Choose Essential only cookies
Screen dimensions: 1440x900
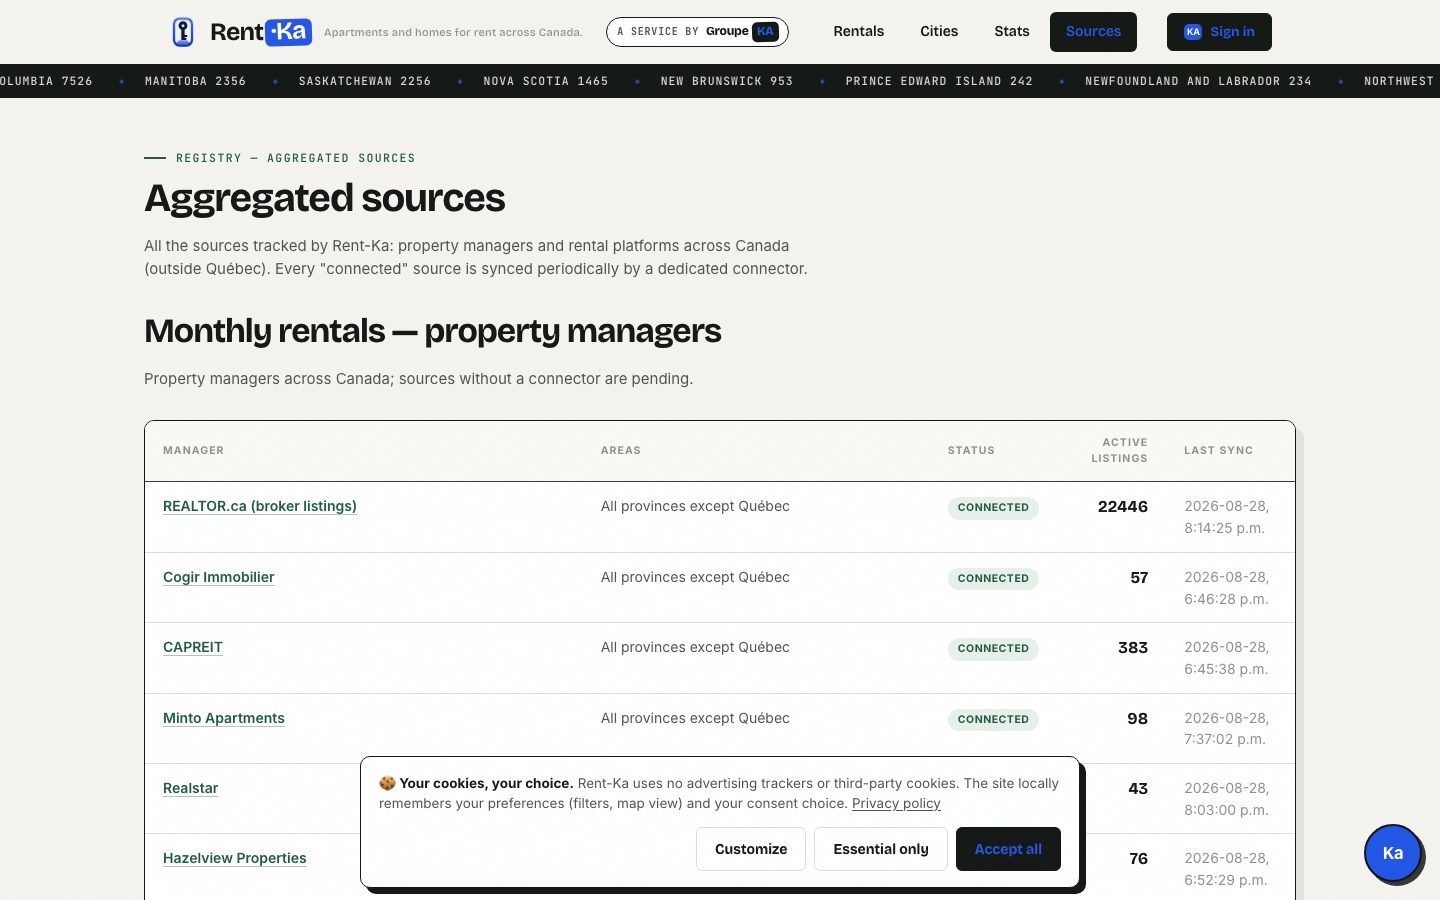[x=881, y=849]
